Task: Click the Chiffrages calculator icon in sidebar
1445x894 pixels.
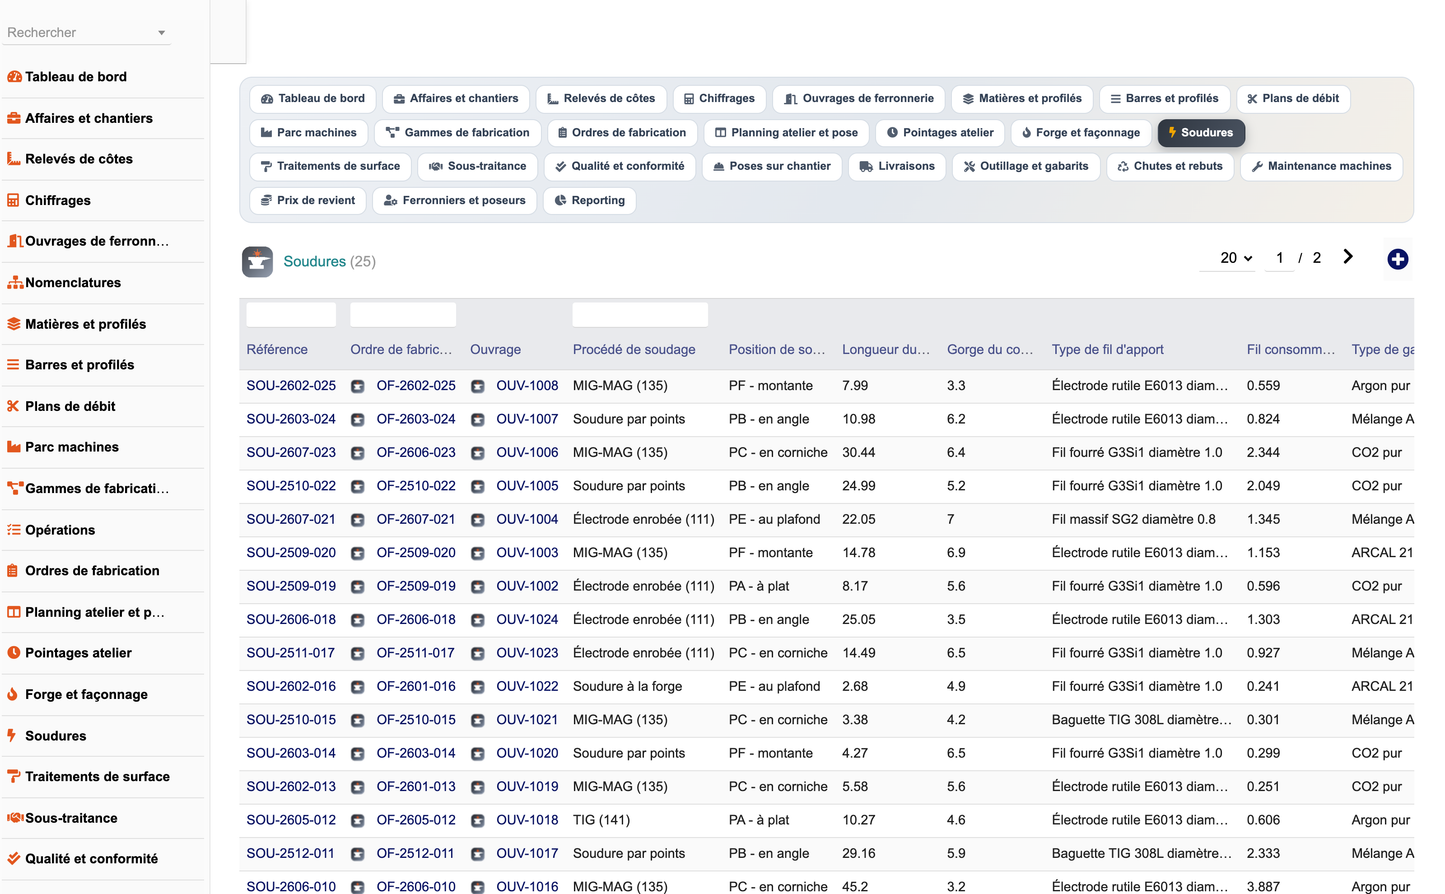Action: pyautogui.click(x=14, y=200)
